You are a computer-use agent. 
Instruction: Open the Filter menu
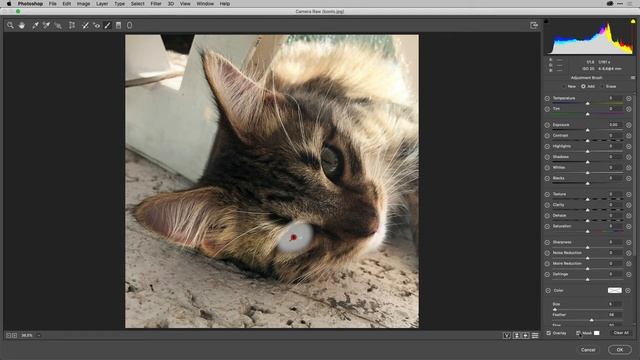(156, 4)
